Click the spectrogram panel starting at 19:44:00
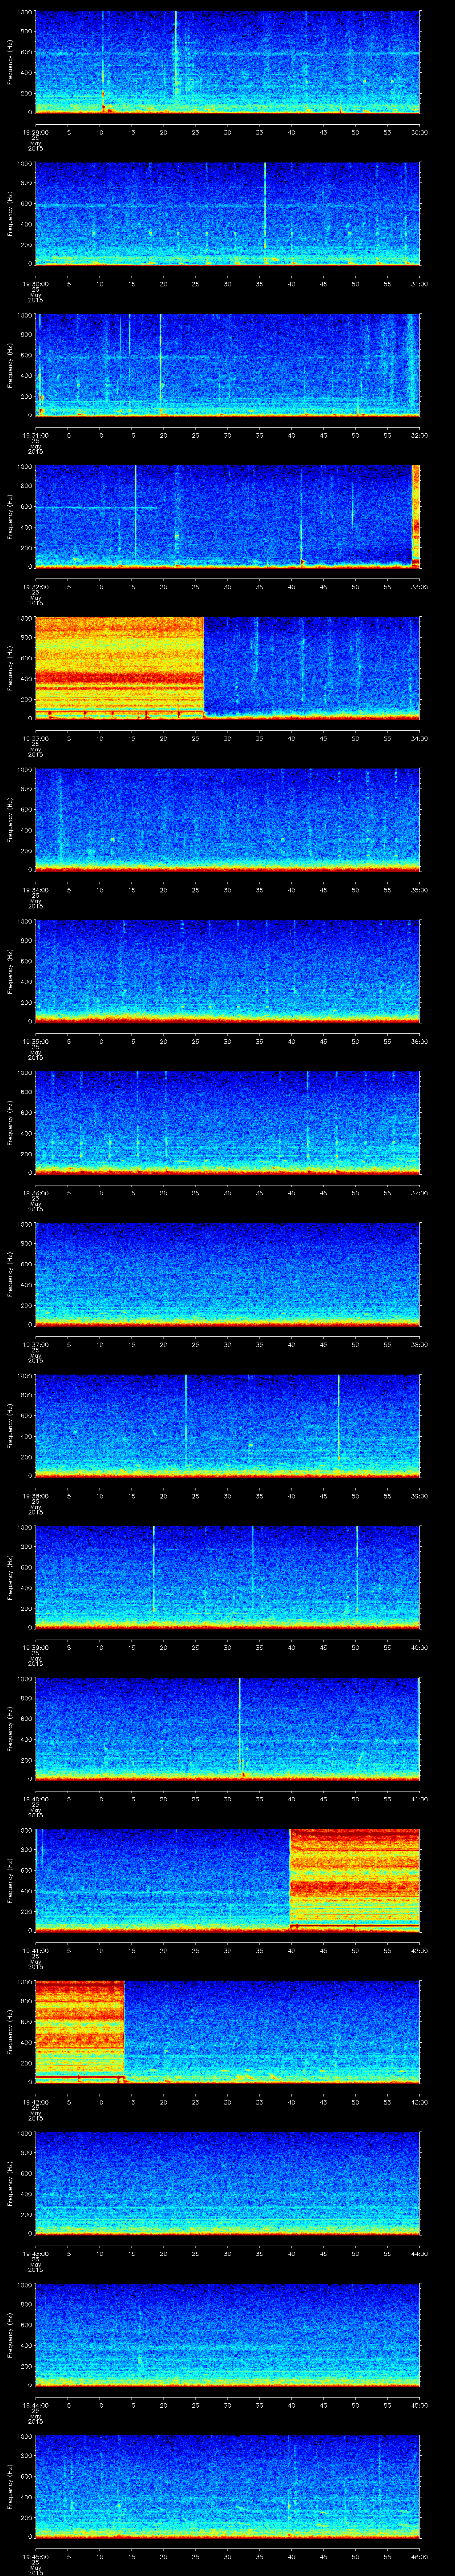The image size is (455, 2576). 227,2335
